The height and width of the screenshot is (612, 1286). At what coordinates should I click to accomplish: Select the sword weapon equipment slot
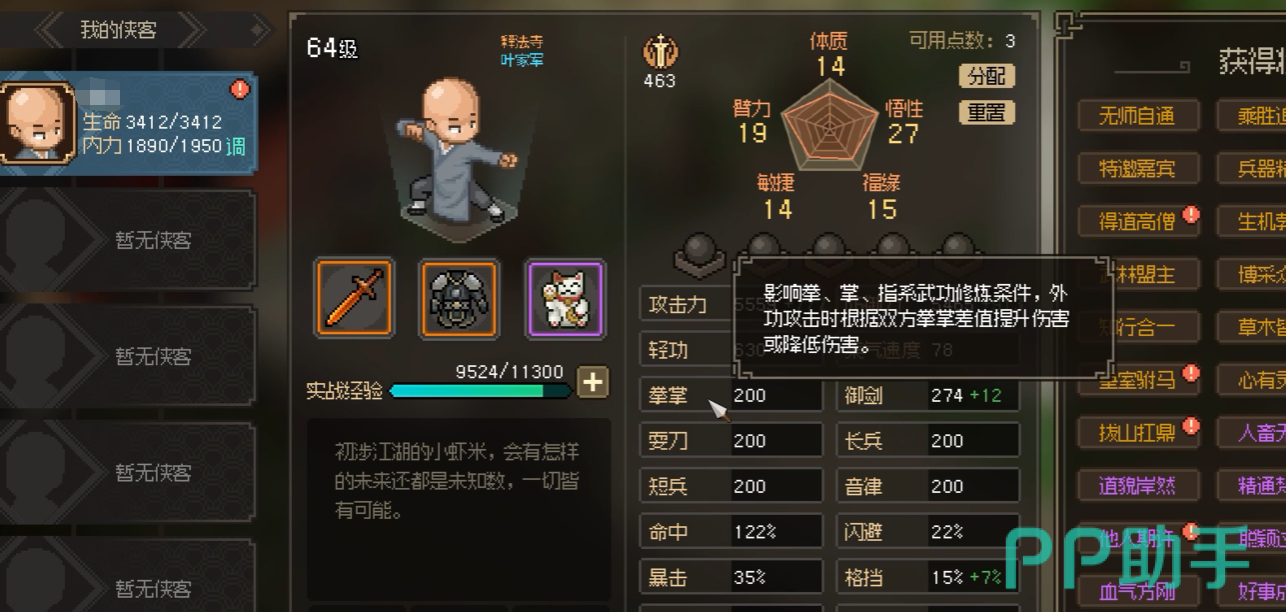coord(354,297)
